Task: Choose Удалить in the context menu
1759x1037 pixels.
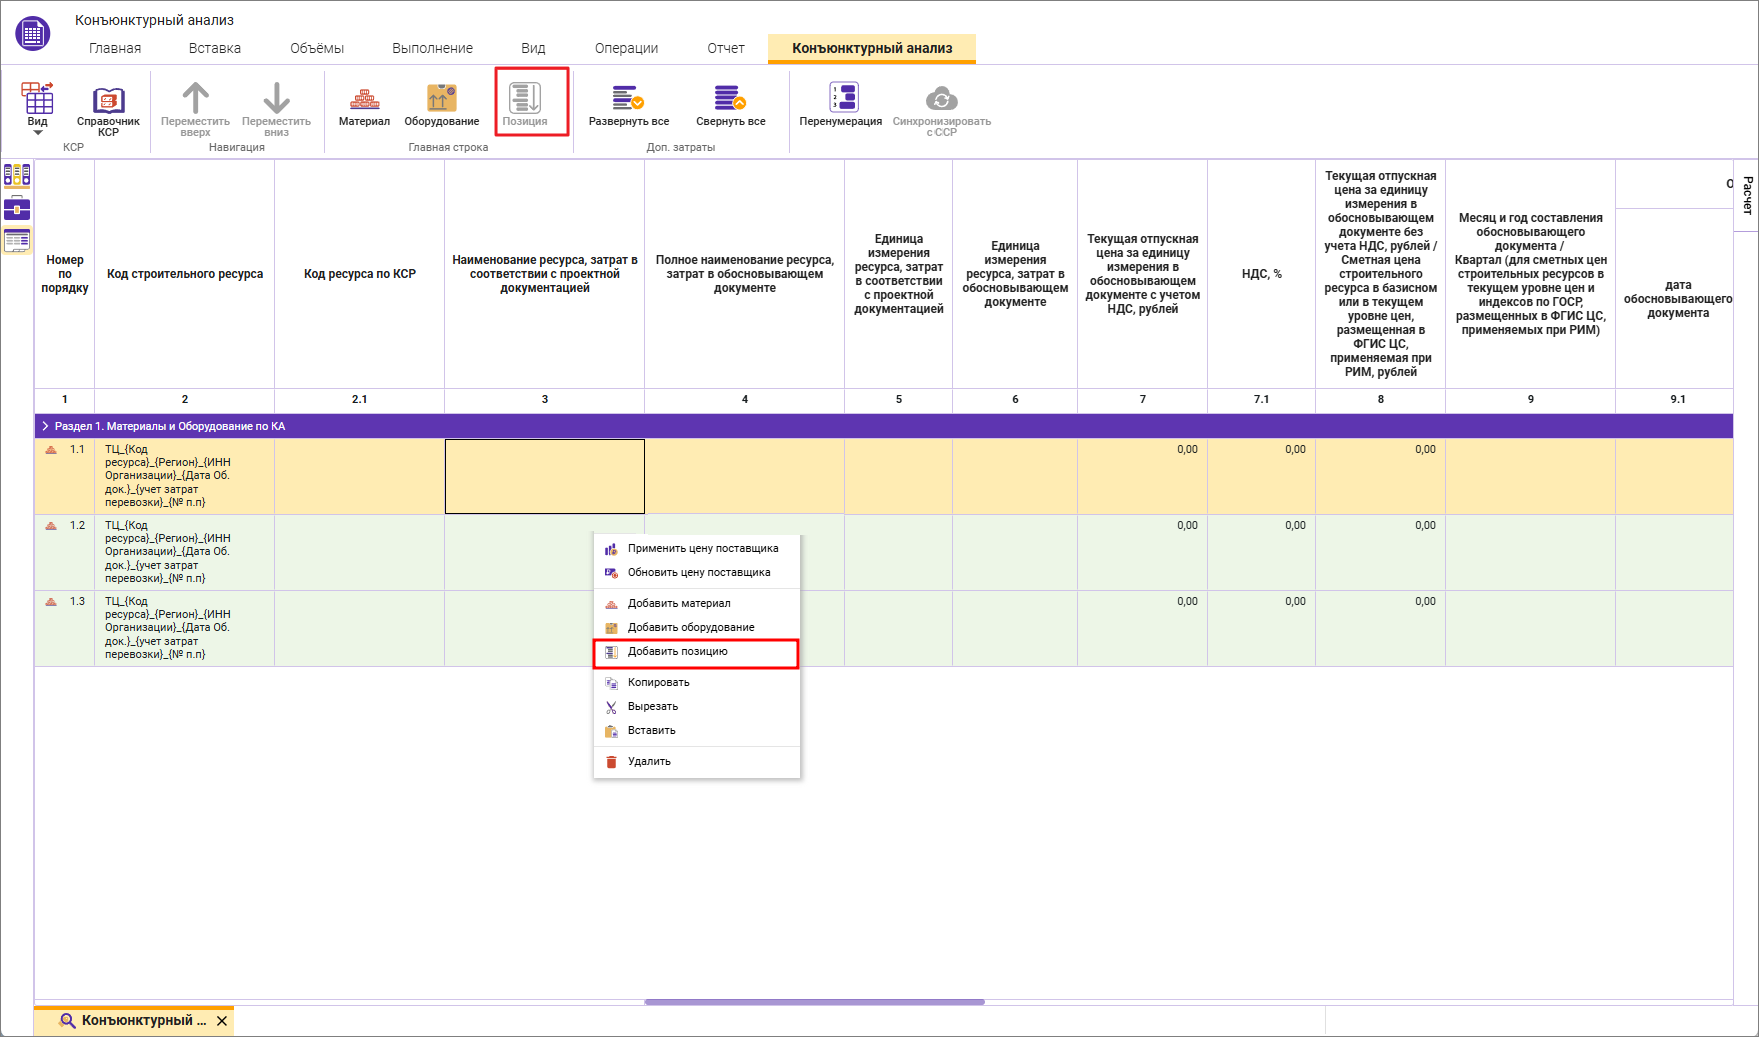Action: (x=649, y=762)
